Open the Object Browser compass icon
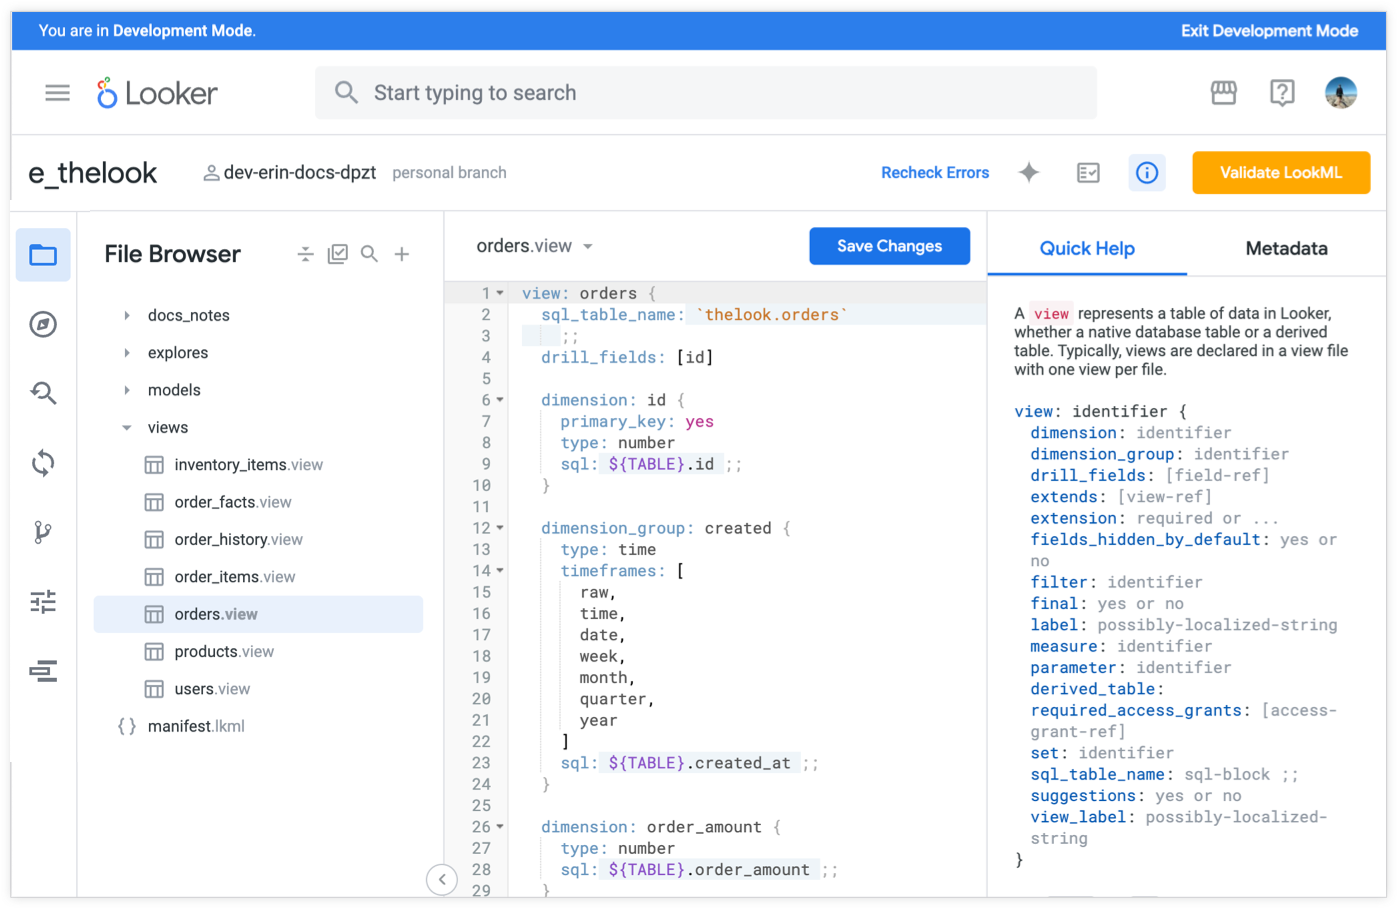 pyautogui.click(x=43, y=324)
